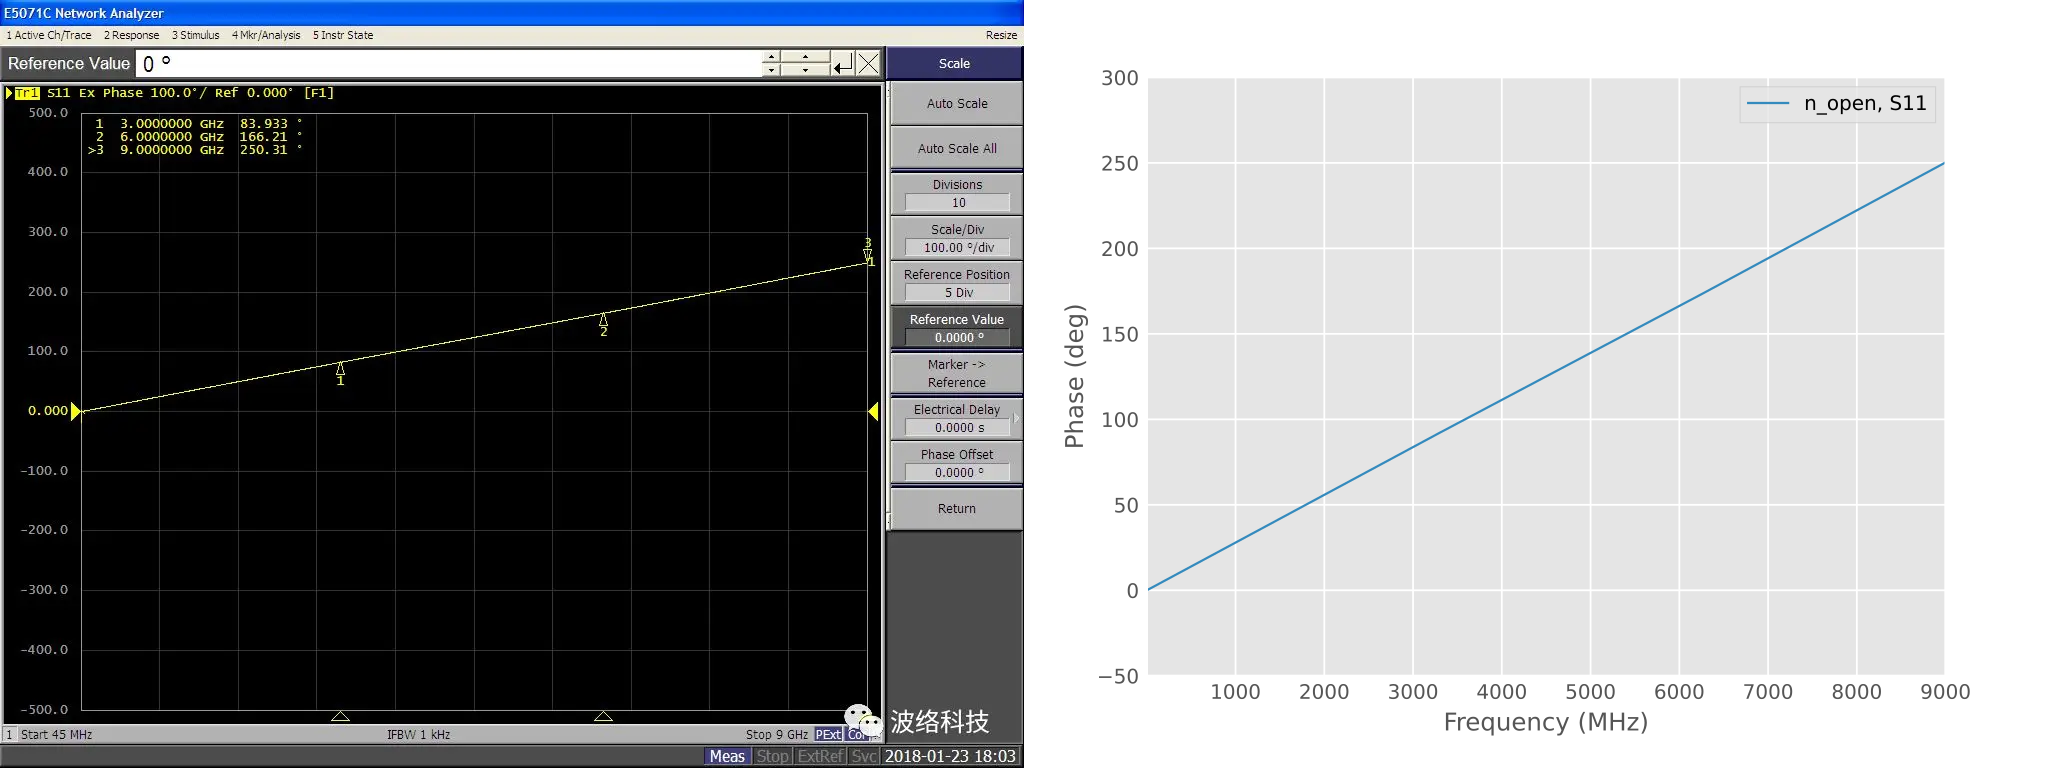
Task: Click the Enter arrow icon in entry bar
Action: (843, 64)
